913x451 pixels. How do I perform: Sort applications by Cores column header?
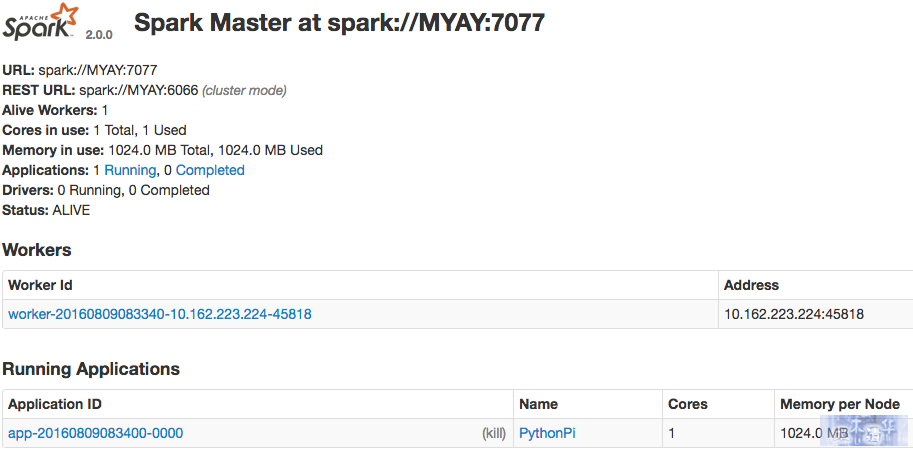click(688, 404)
